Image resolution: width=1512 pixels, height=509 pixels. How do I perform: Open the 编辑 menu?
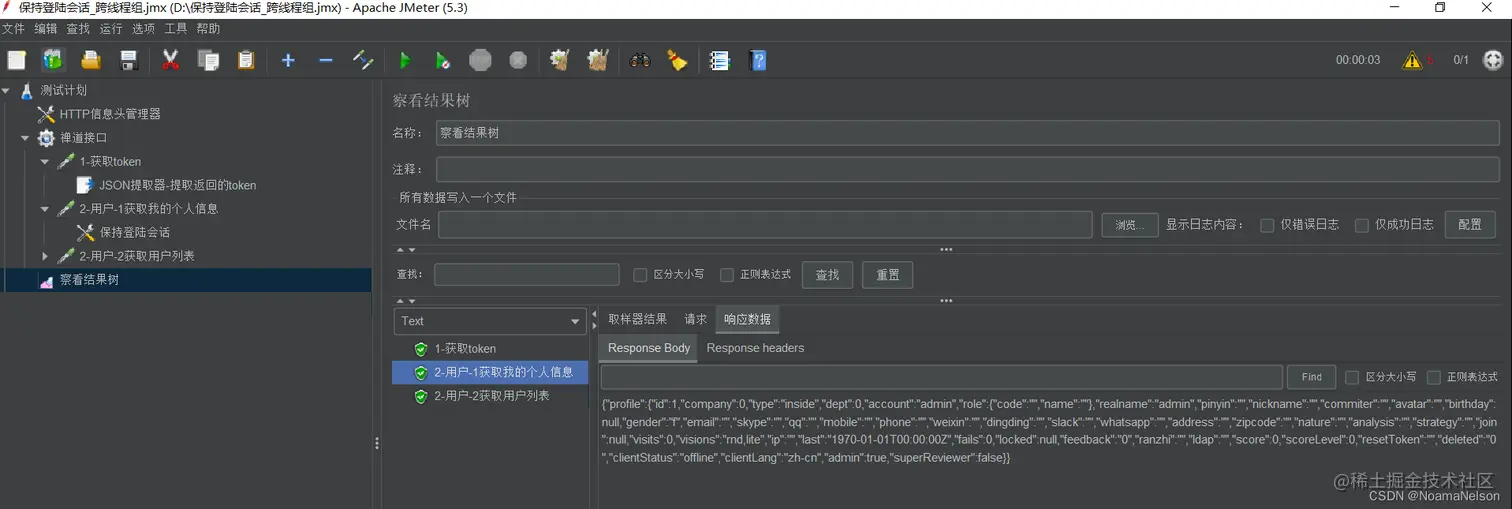[46, 29]
